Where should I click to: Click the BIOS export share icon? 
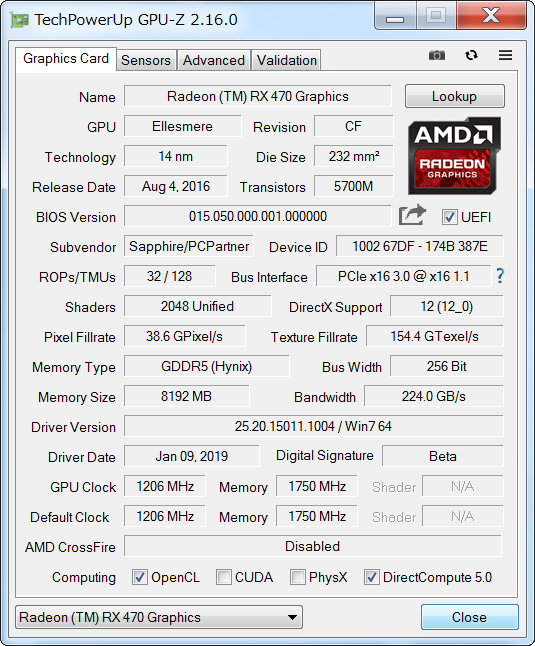pyautogui.click(x=412, y=215)
